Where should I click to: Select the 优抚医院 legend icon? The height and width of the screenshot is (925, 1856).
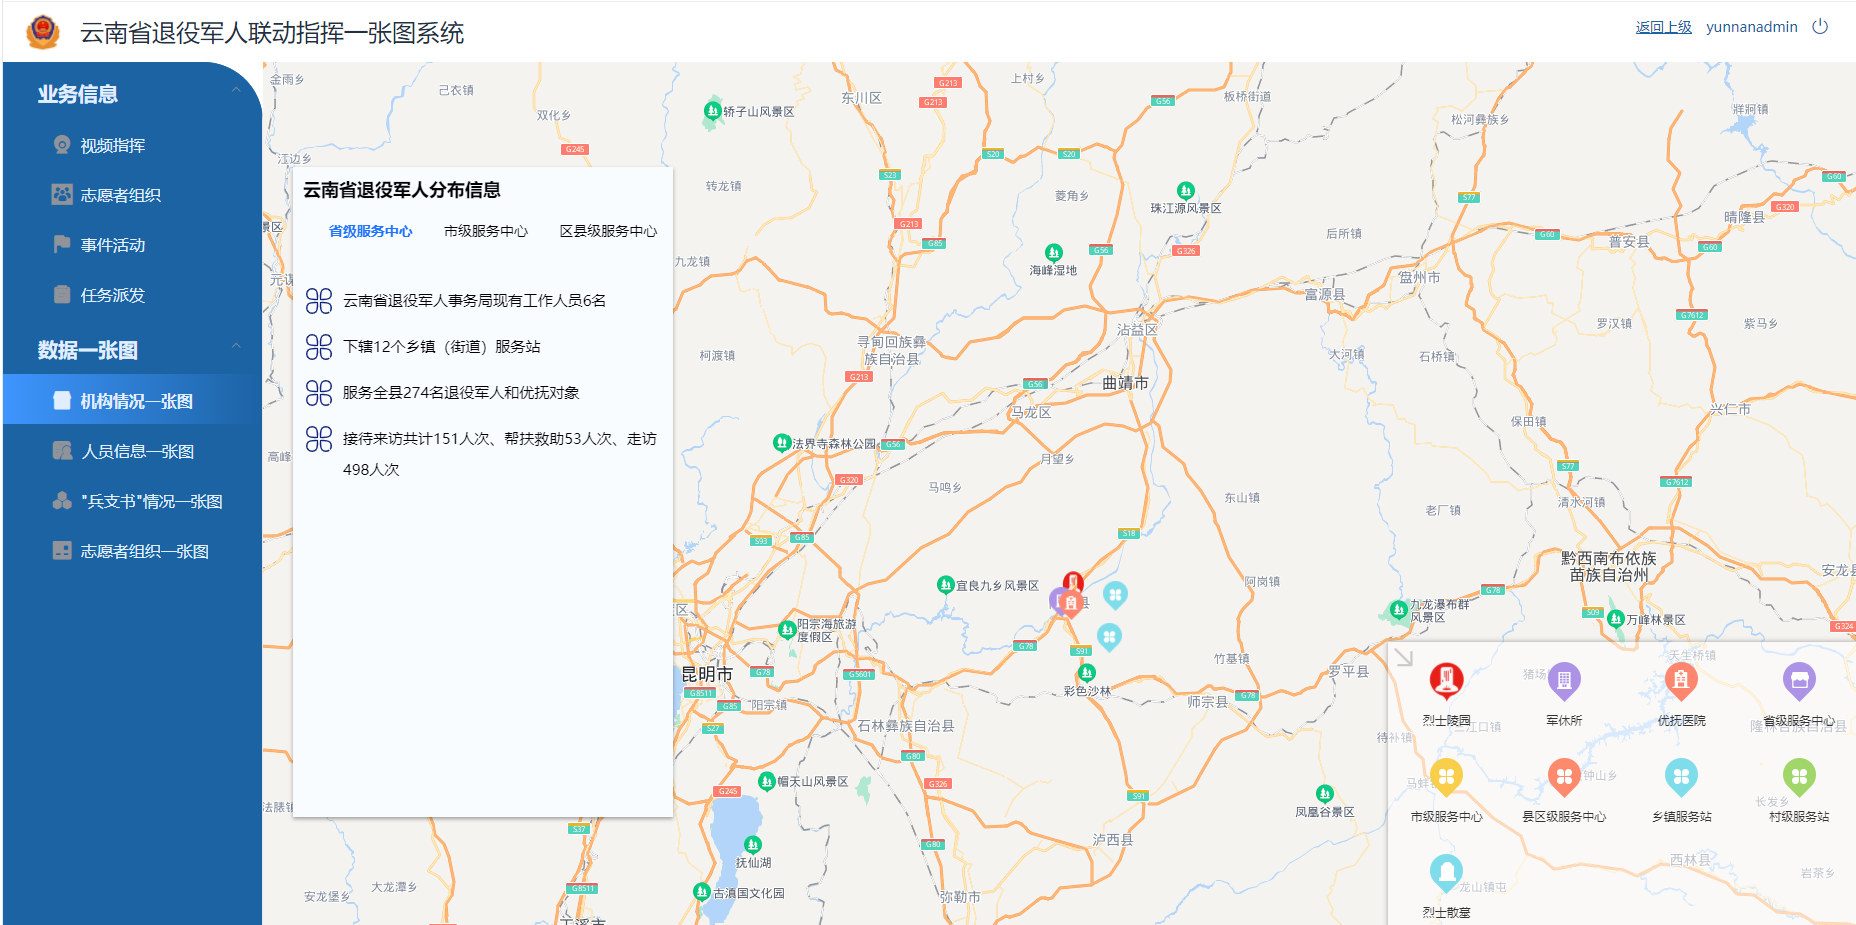[x=1681, y=681]
